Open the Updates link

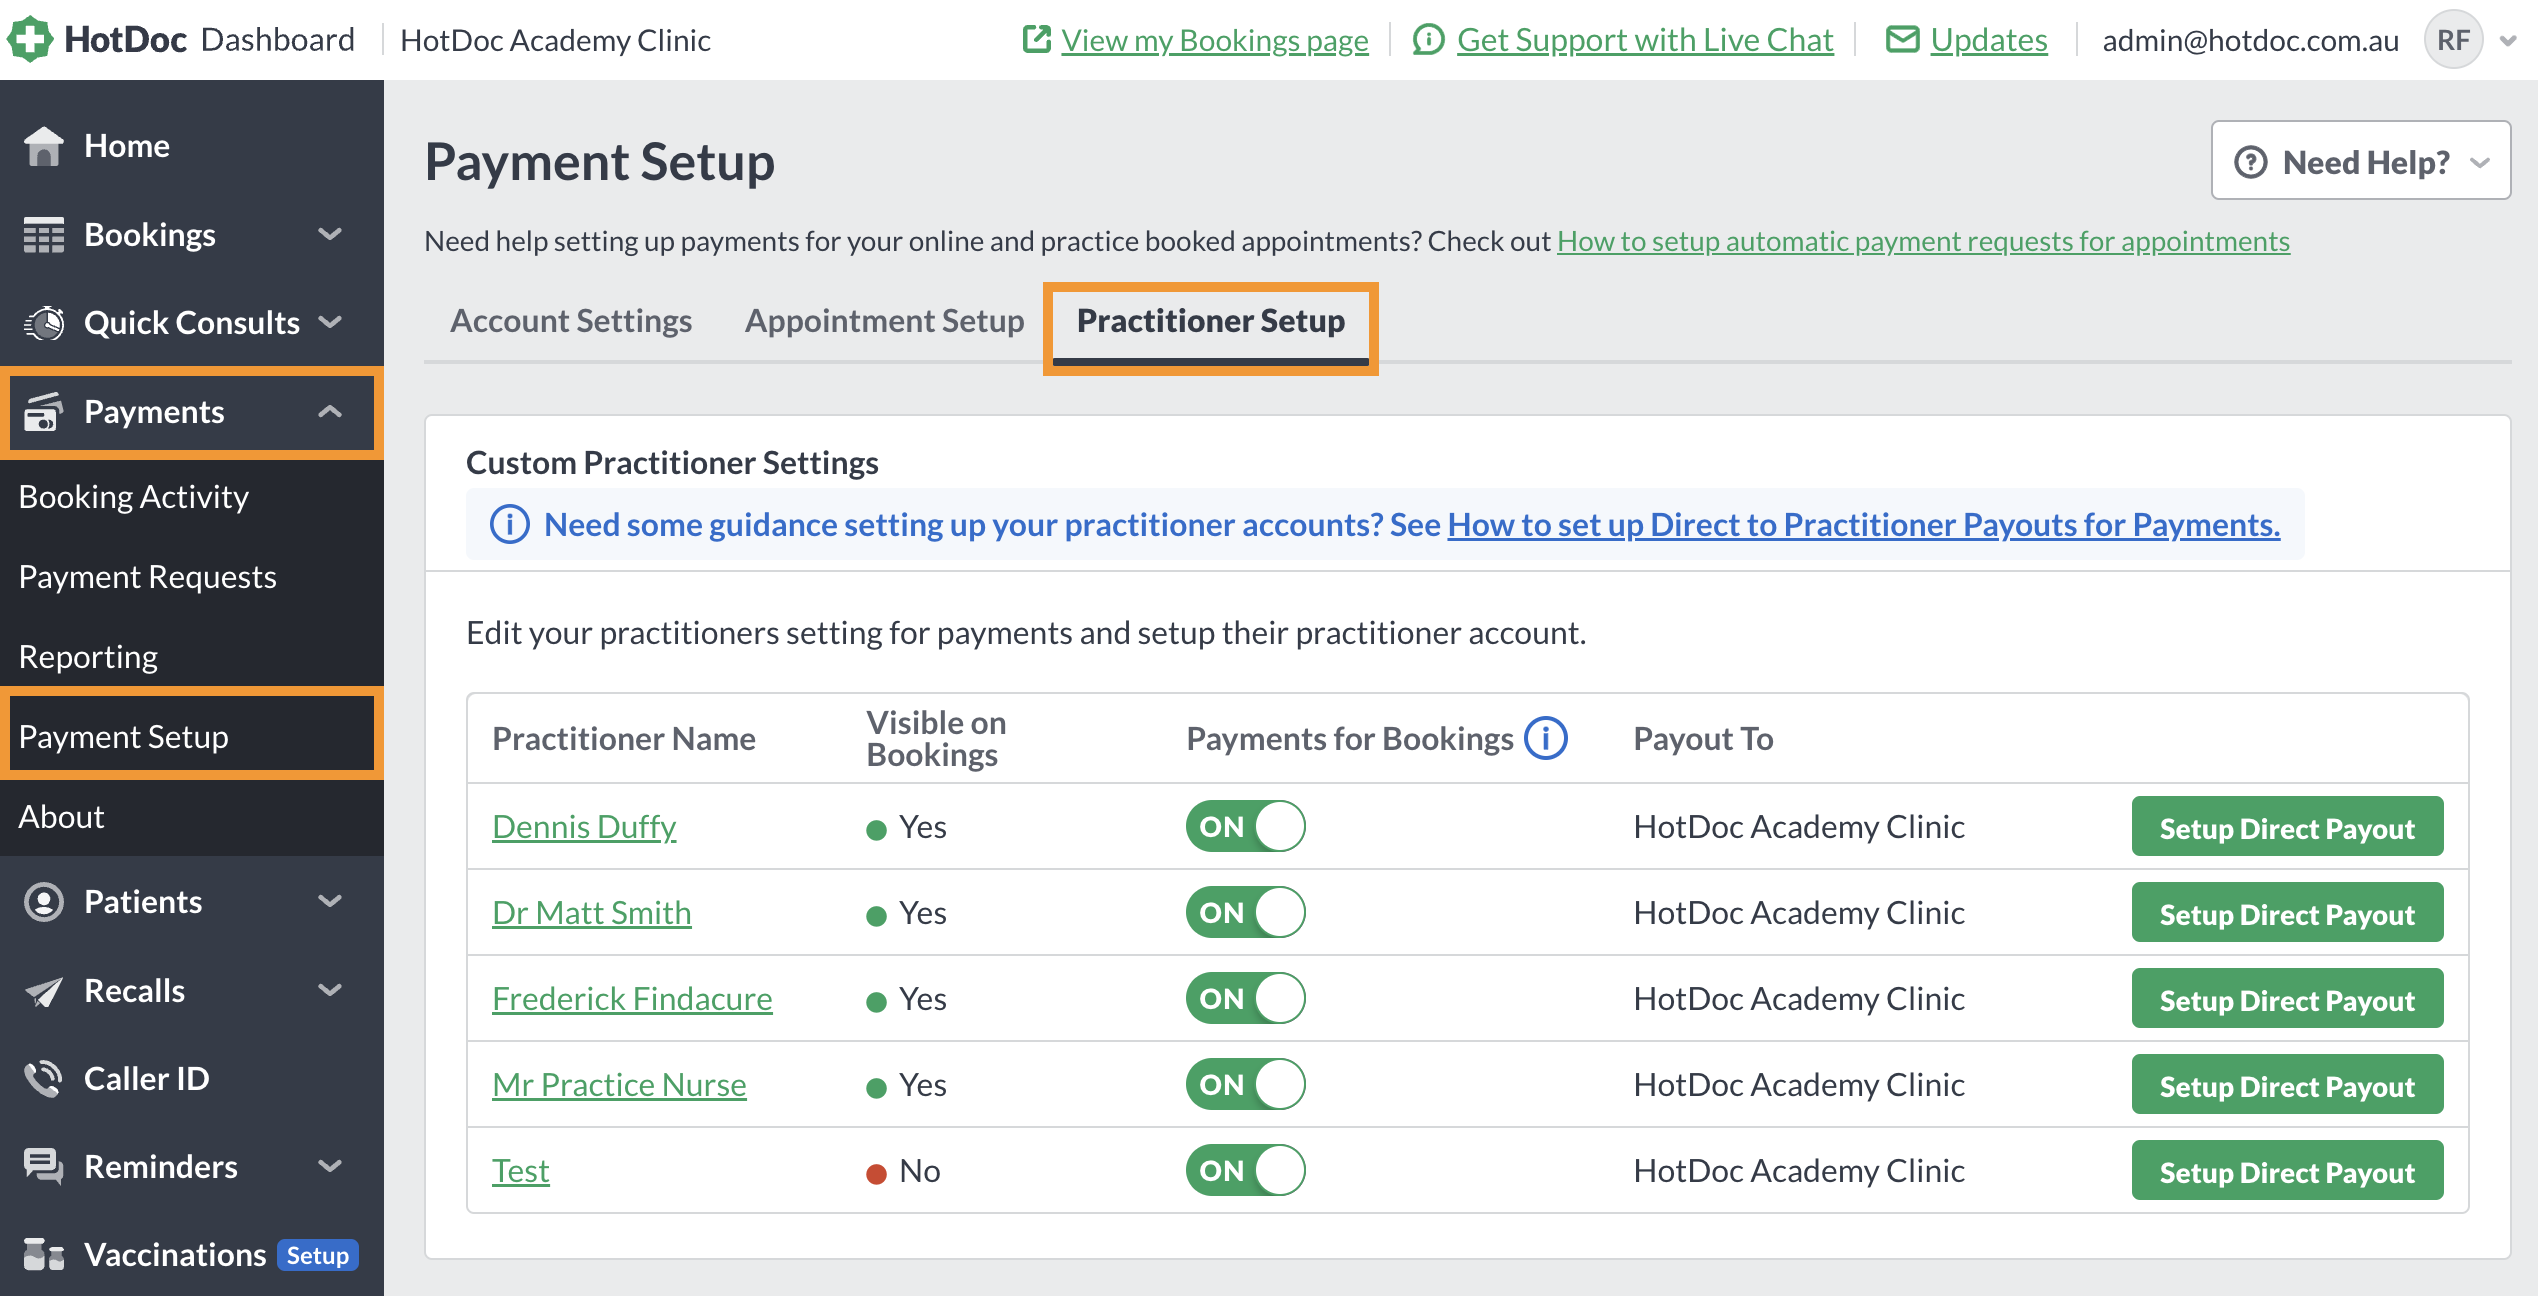1988,40
